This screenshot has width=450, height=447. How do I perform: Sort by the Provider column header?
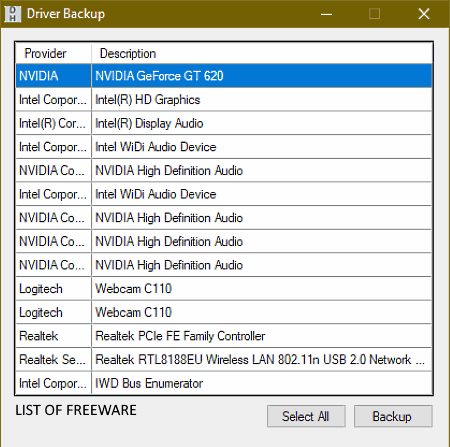(53, 53)
